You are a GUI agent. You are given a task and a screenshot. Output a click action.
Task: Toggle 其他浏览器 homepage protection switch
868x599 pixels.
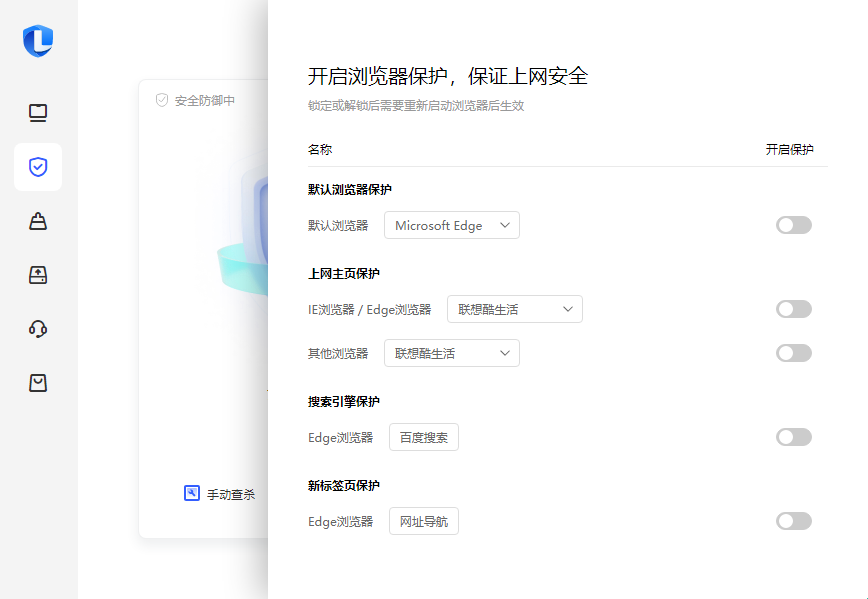[x=793, y=353]
